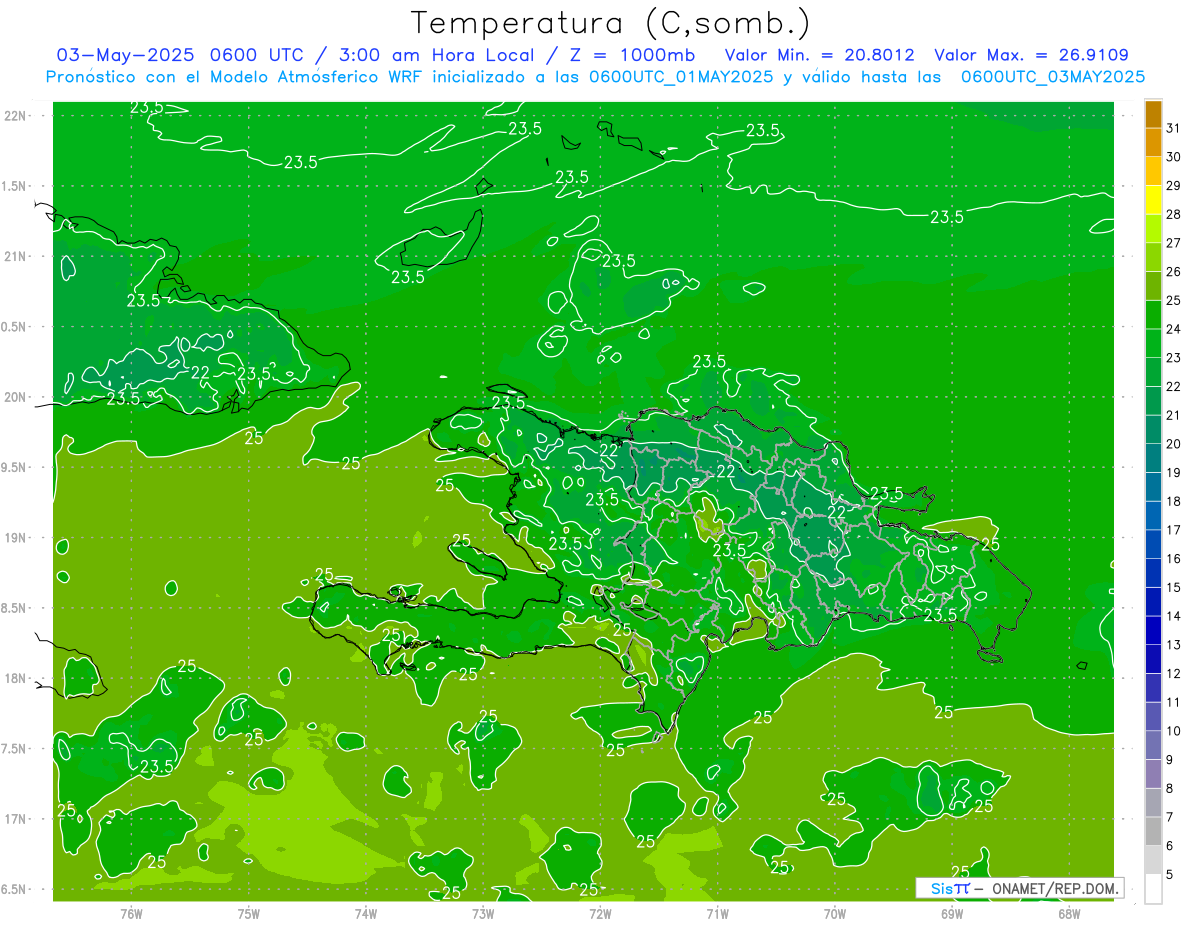Screen dimensions: 1200x927
Task: Click the 21N latitude axis label
Action: (x=17, y=256)
